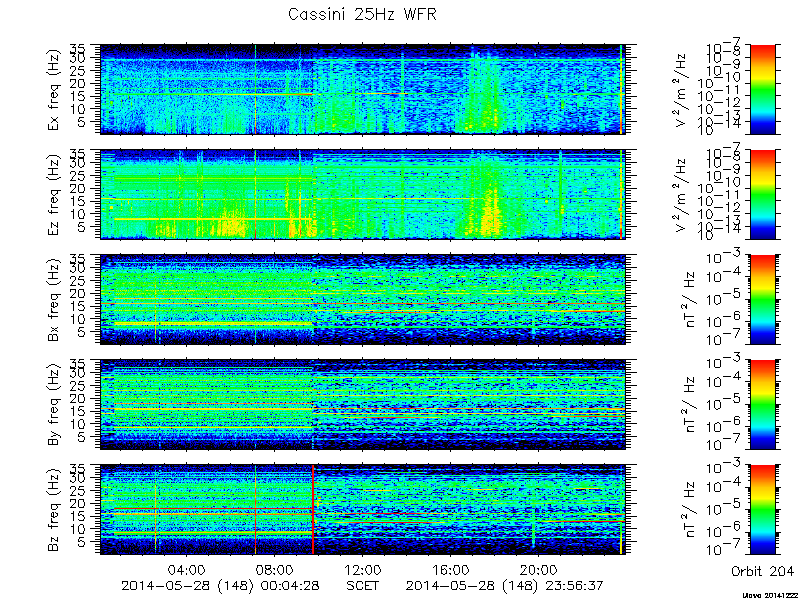Click the V²/m²/Hz unit label for Ex
Image resolution: width=800 pixels, height=600 pixels.
682,90
